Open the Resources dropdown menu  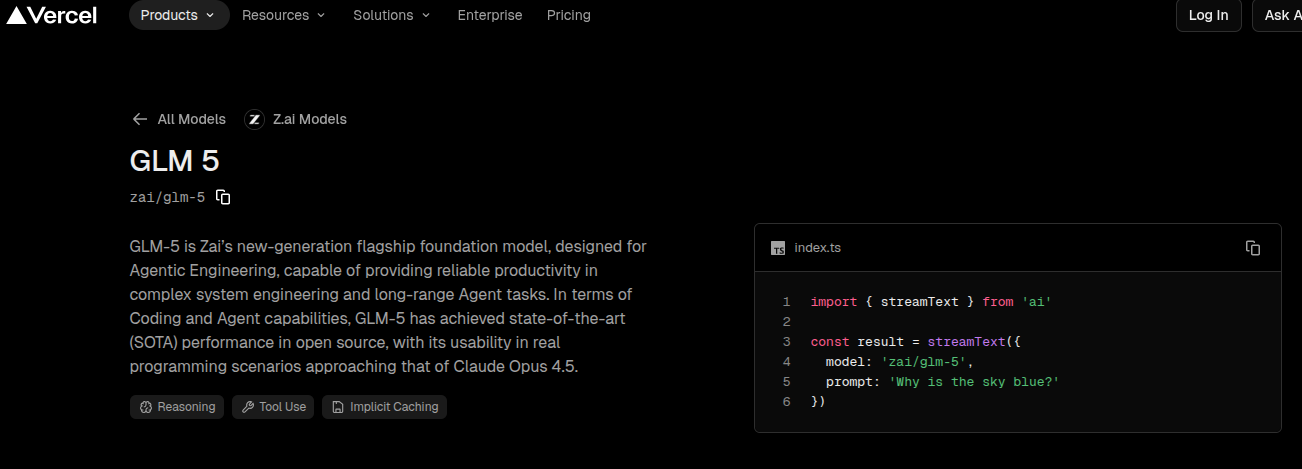284,15
